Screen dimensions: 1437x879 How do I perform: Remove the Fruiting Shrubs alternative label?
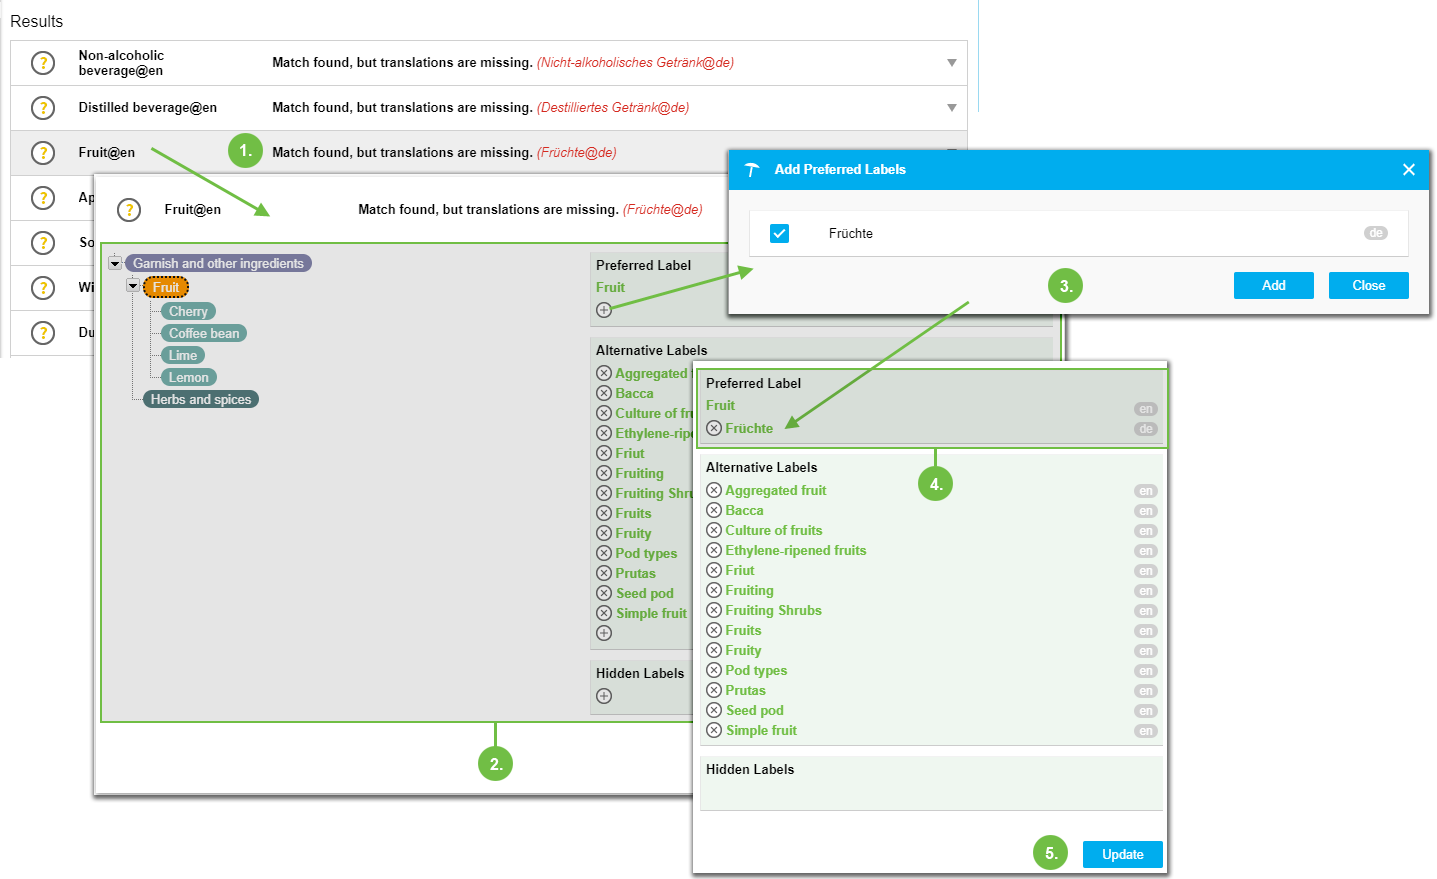[714, 610]
